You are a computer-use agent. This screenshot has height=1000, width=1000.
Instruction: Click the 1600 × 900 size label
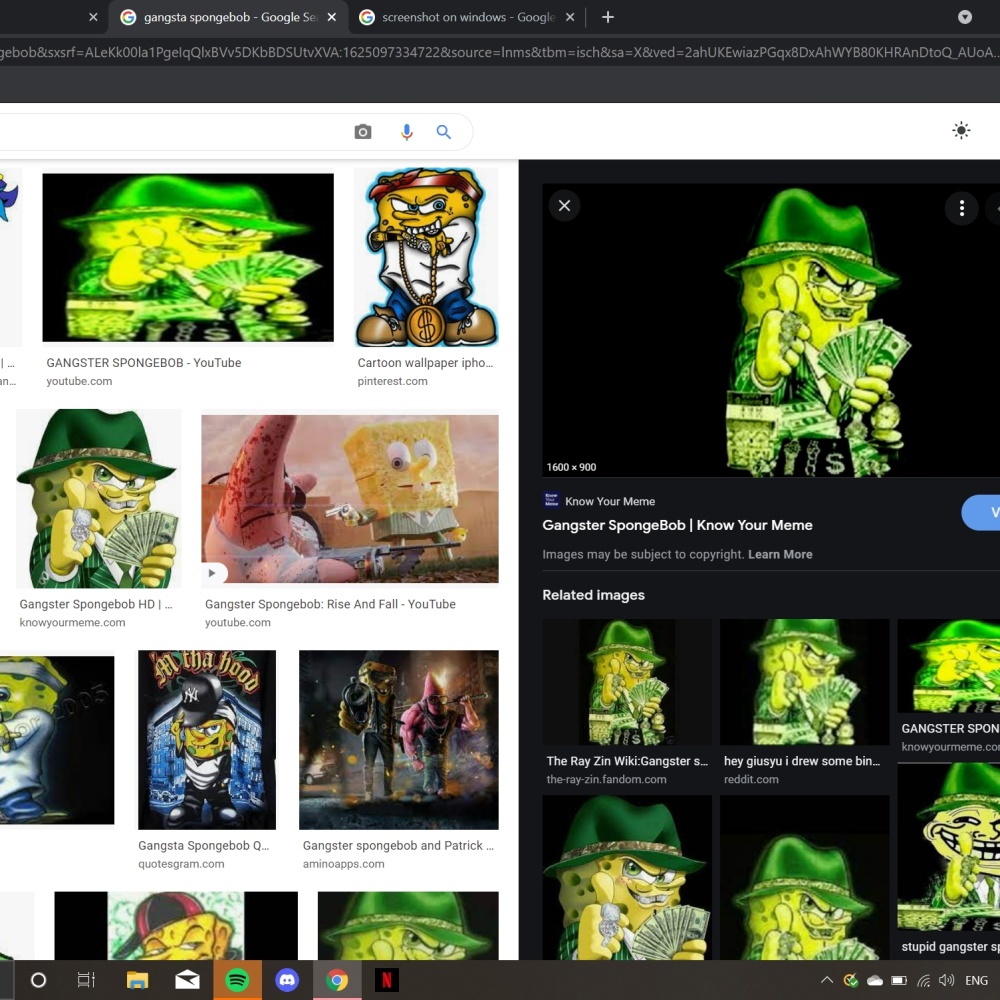point(571,467)
